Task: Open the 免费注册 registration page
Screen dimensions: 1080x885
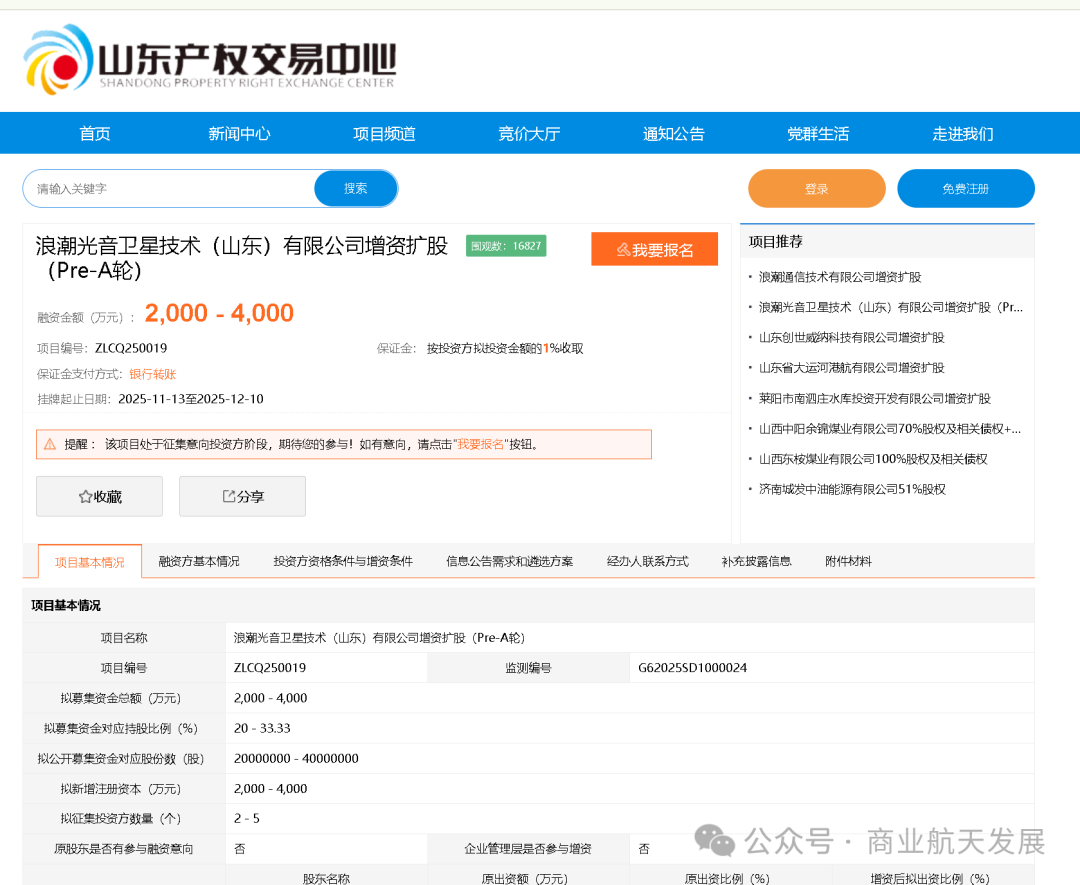Action: point(966,188)
